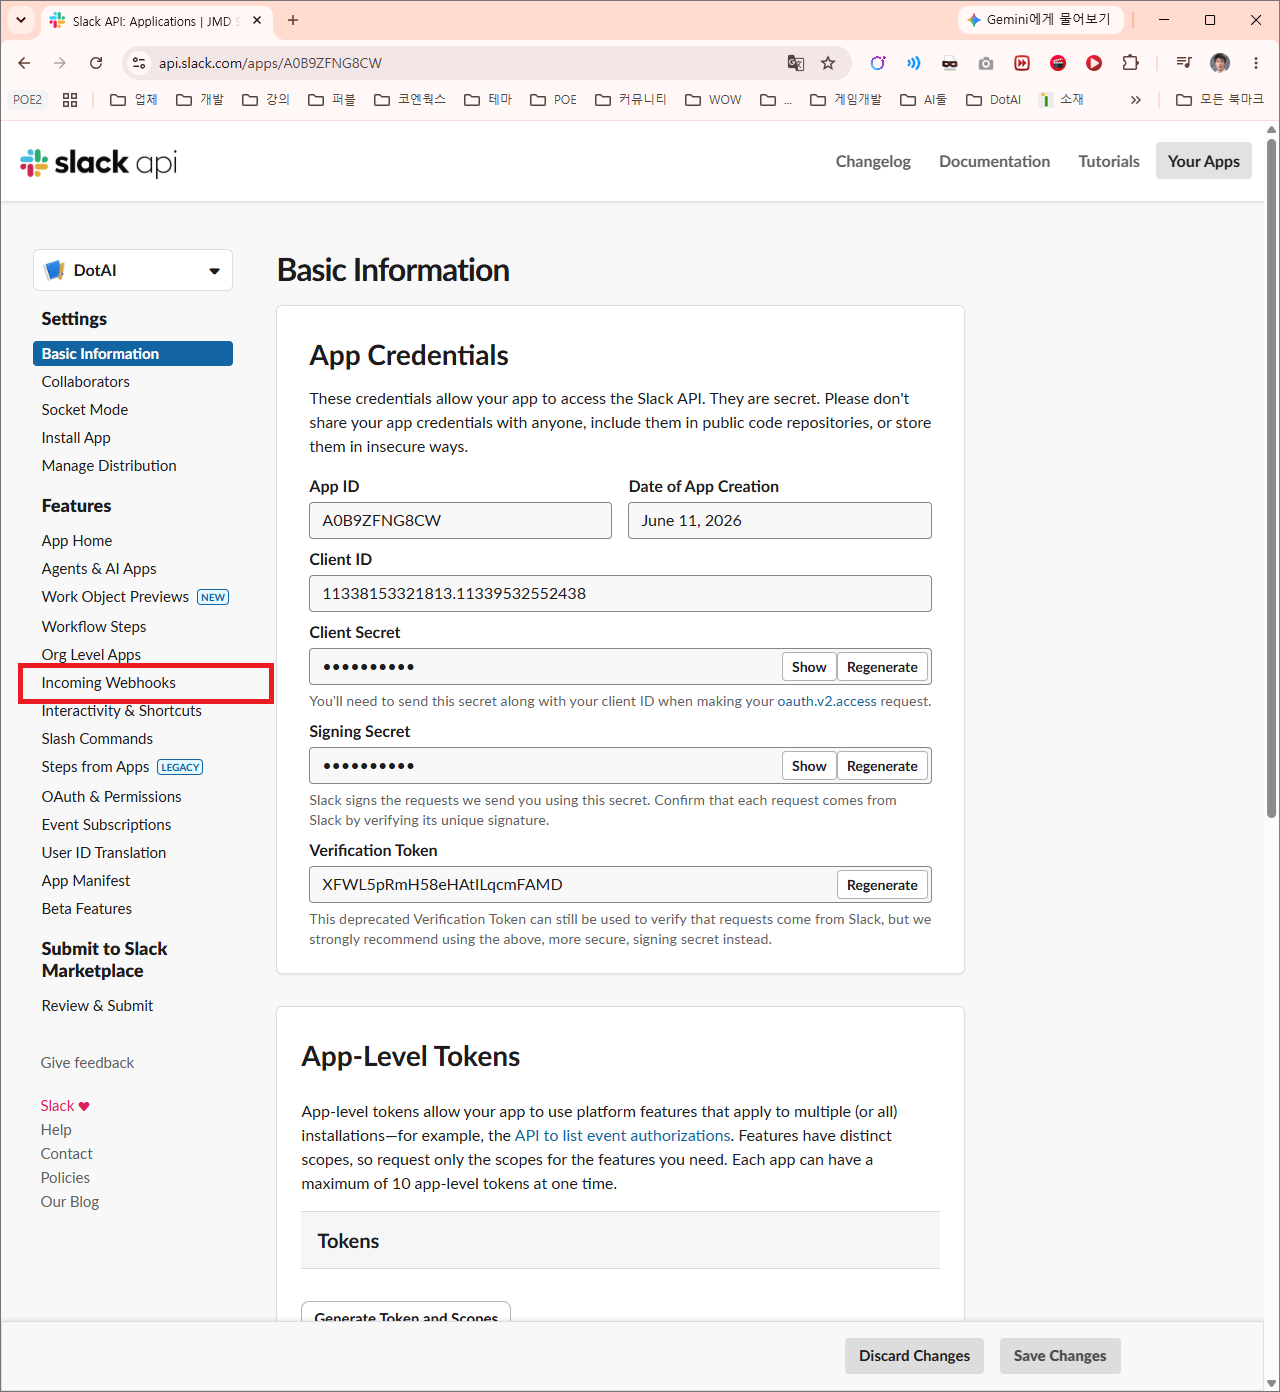Open the POE bookmark folder
Image resolution: width=1280 pixels, height=1392 pixels.
(554, 100)
